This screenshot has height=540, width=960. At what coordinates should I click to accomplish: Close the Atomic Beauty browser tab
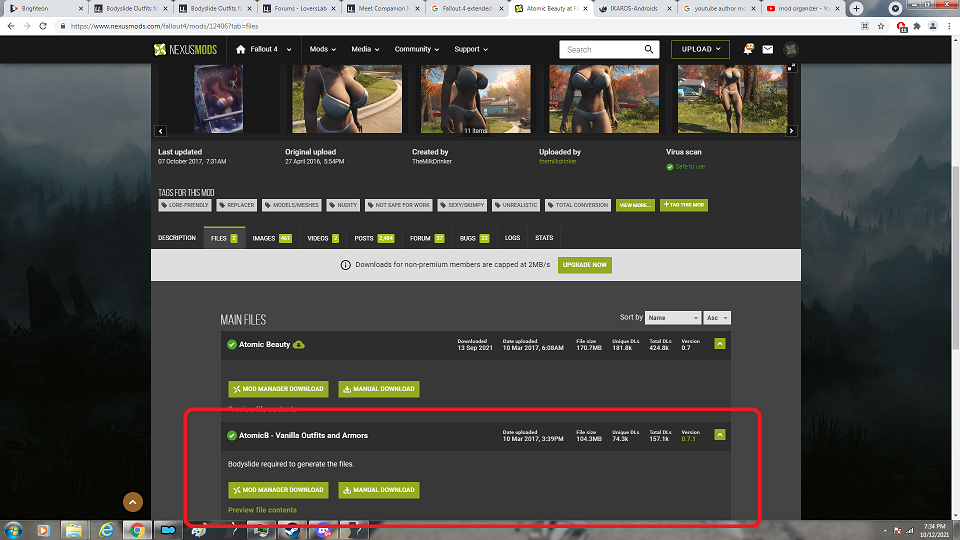[x=585, y=9]
